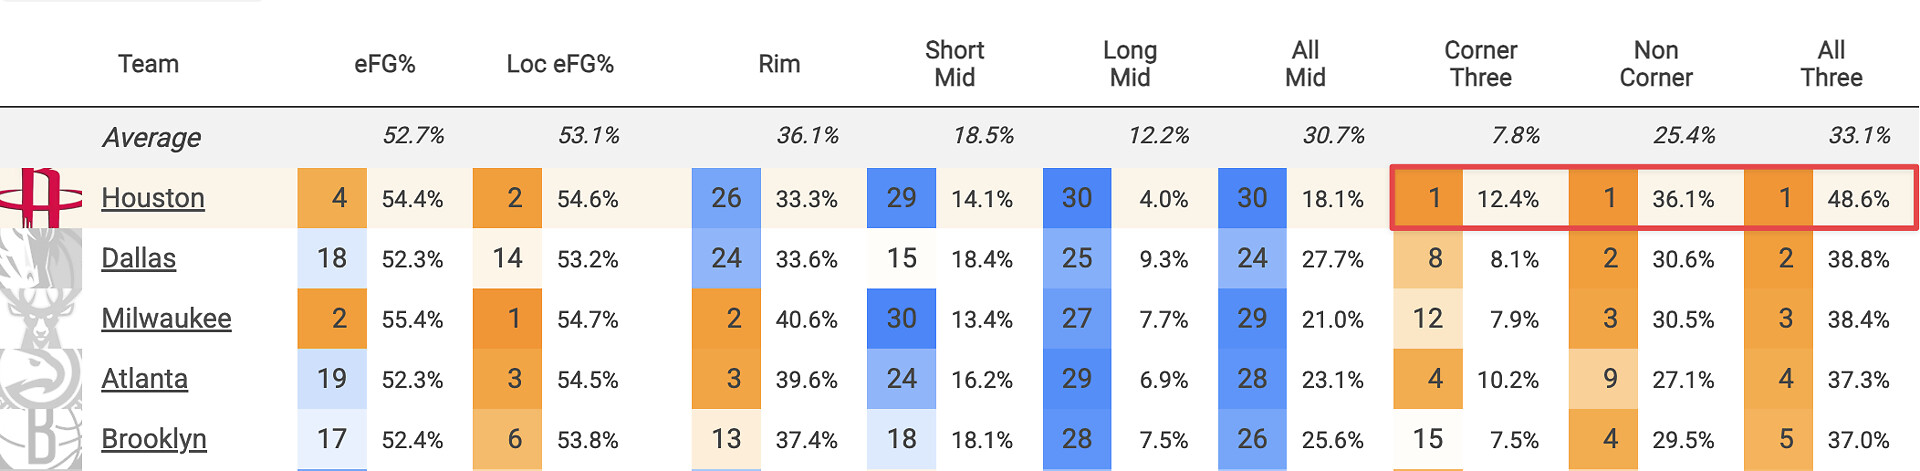Sort by the Rim column header
Image resolution: width=1920 pixels, height=471 pixels.
click(x=779, y=64)
